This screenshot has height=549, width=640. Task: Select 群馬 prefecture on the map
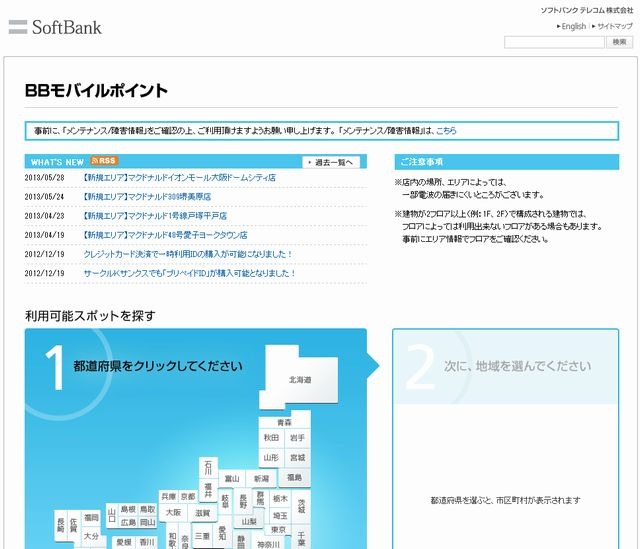260,498
